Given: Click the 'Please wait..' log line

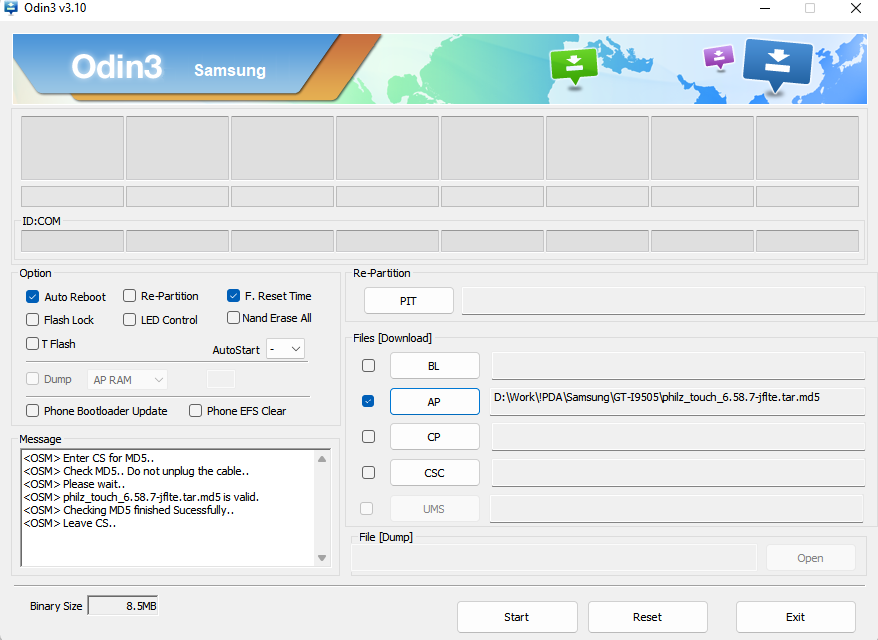Looking at the screenshot, I should (x=74, y=484).
